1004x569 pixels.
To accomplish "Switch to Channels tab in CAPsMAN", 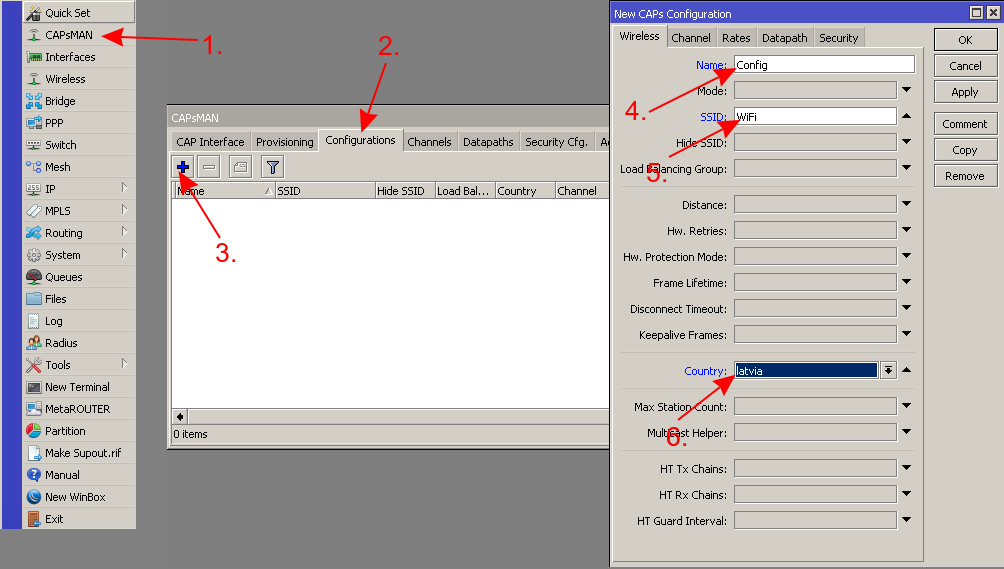I will click(429, 142).
